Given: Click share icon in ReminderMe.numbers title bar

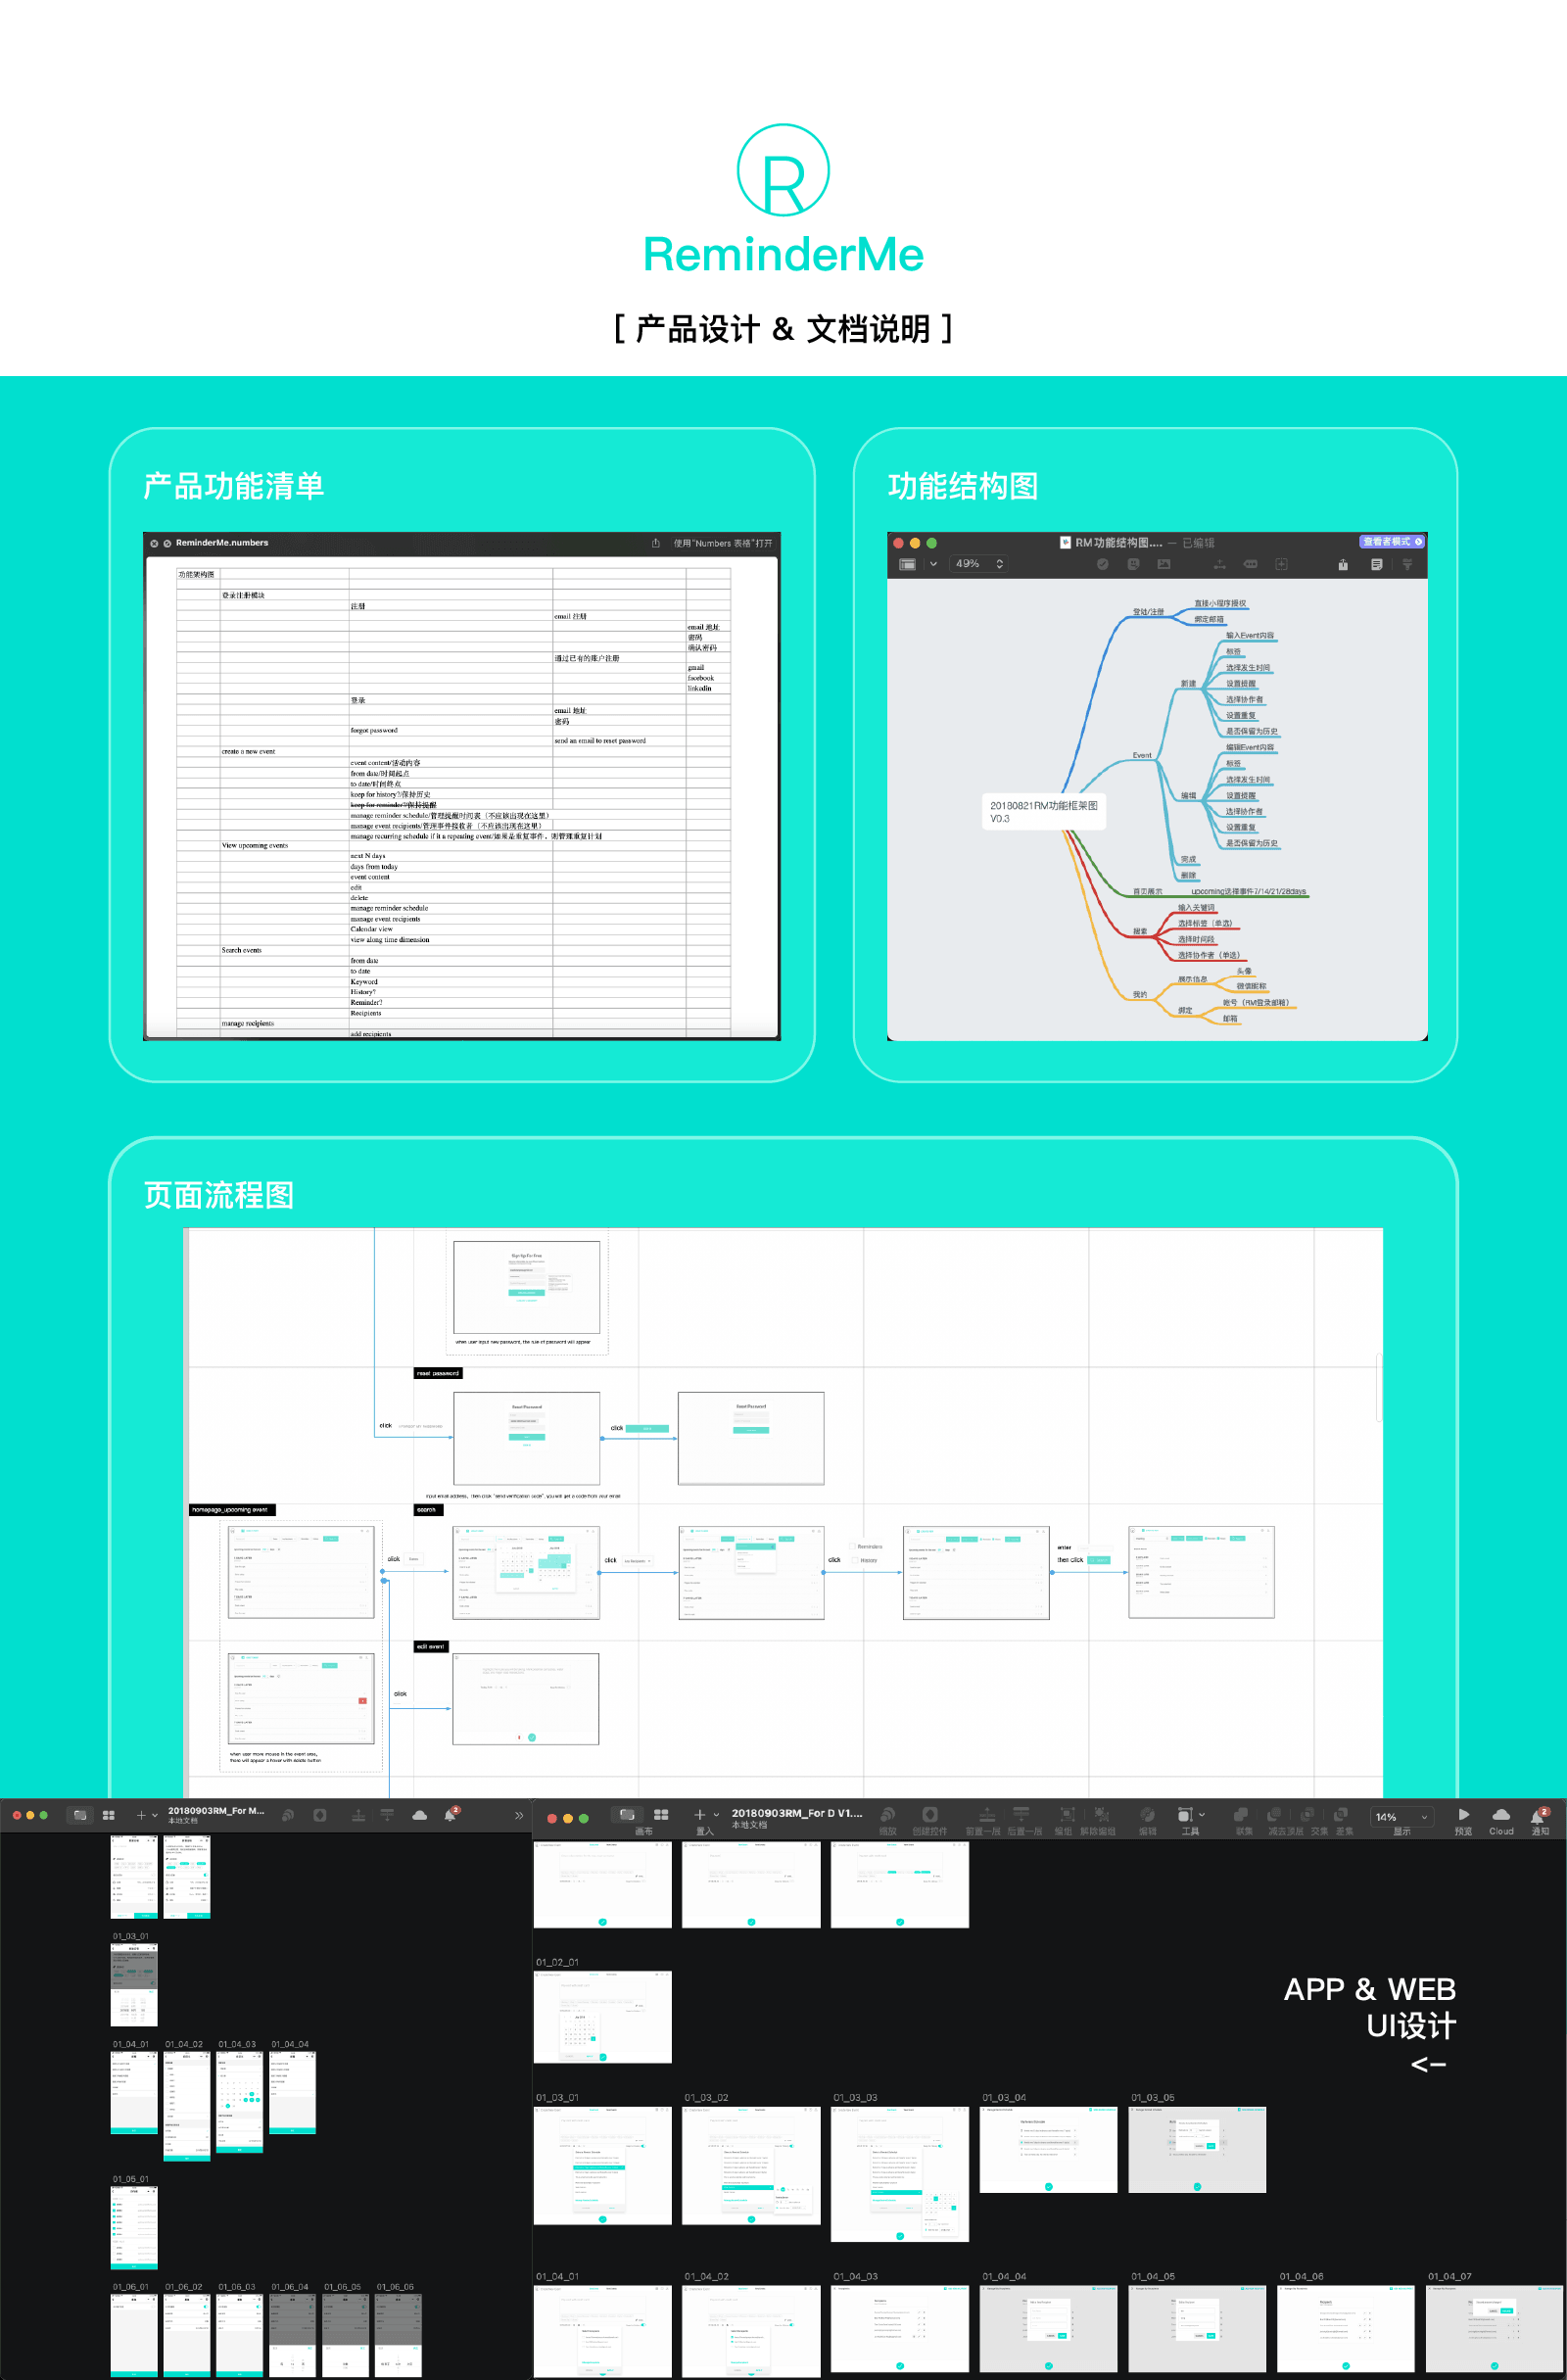Looking at the screenshot, I should point(655,543).
